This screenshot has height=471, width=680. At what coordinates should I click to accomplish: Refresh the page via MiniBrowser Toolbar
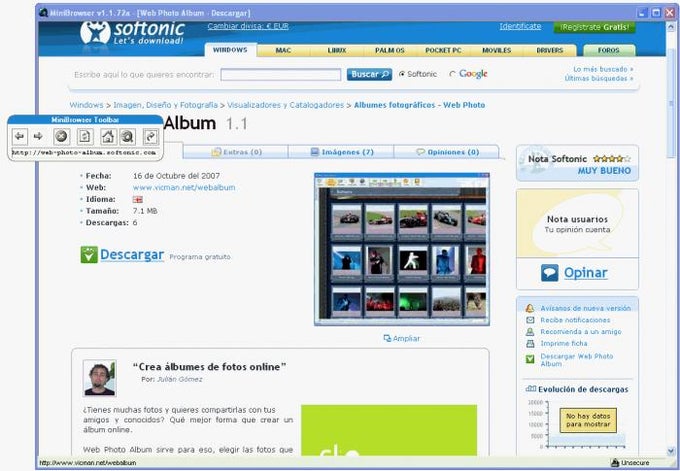click(85, 137)
